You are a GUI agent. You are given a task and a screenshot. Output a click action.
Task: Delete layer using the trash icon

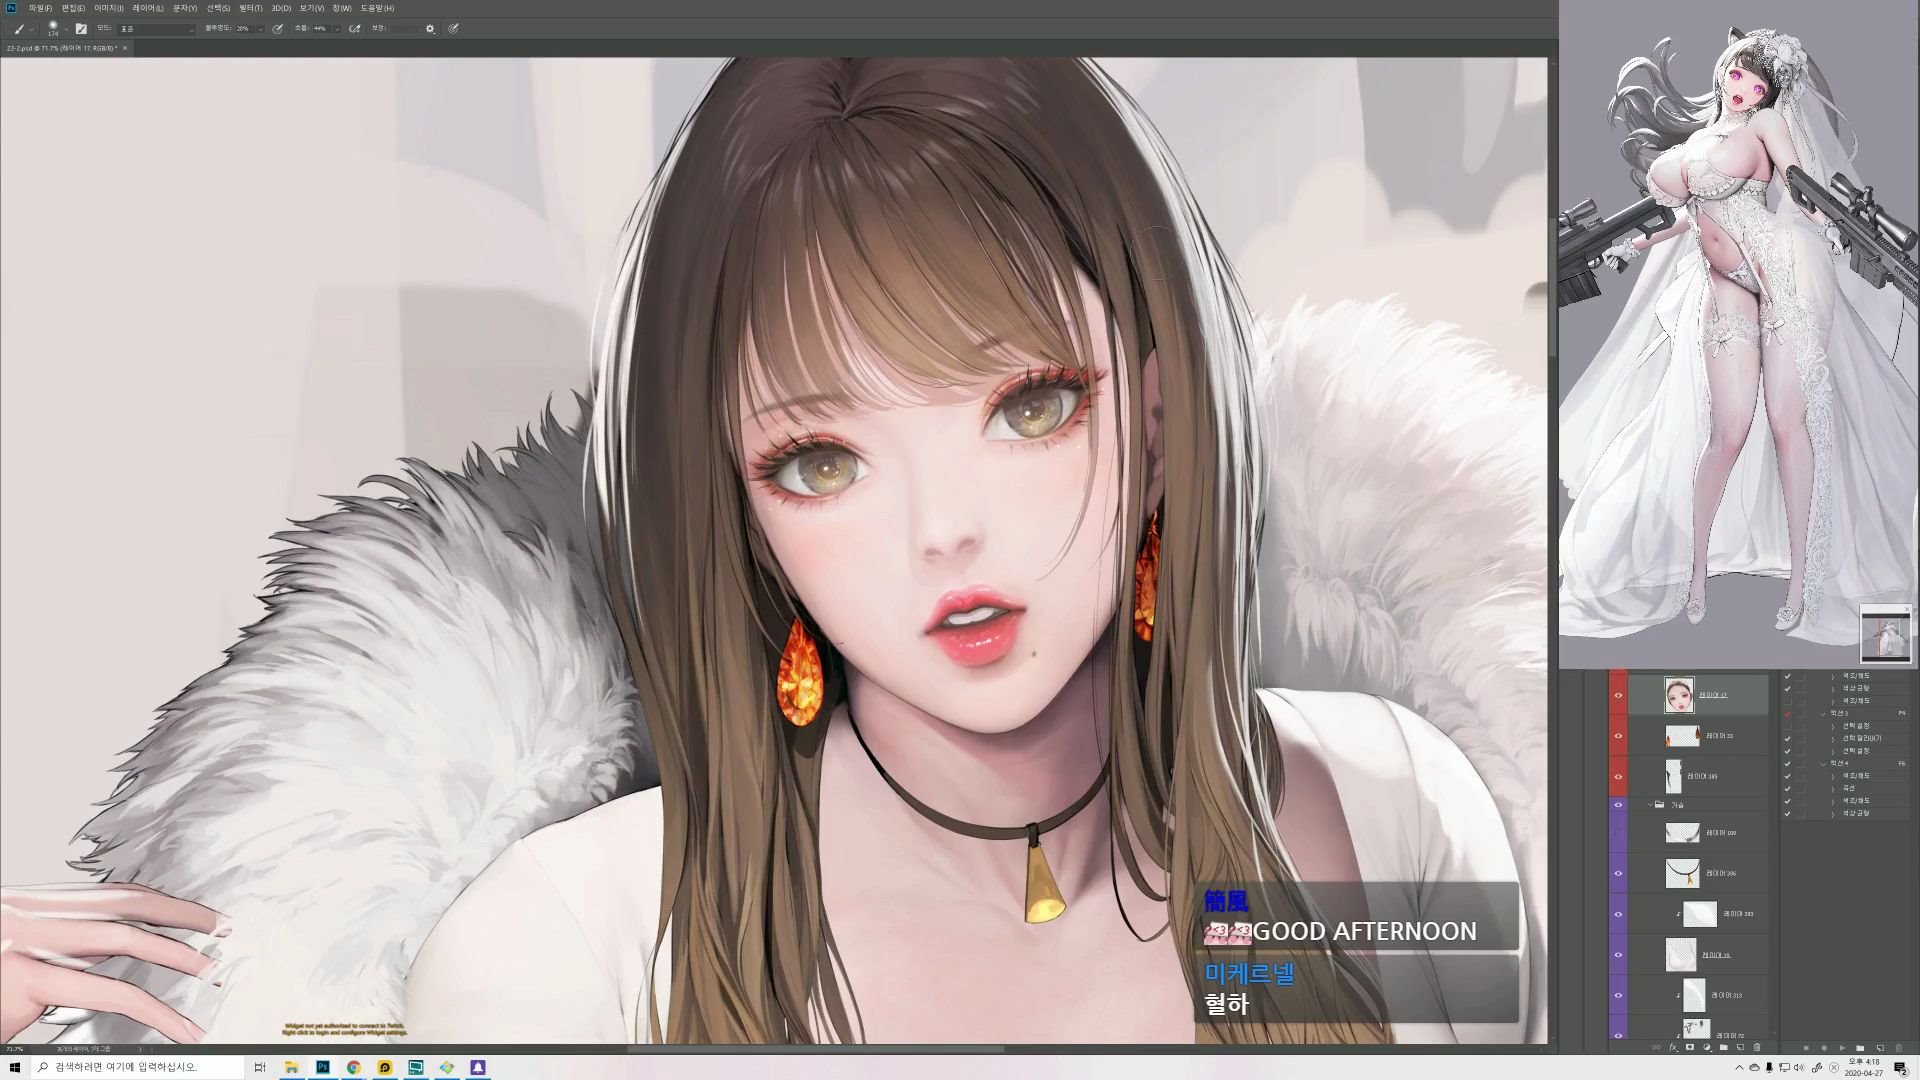[x=1757, y=1047]
